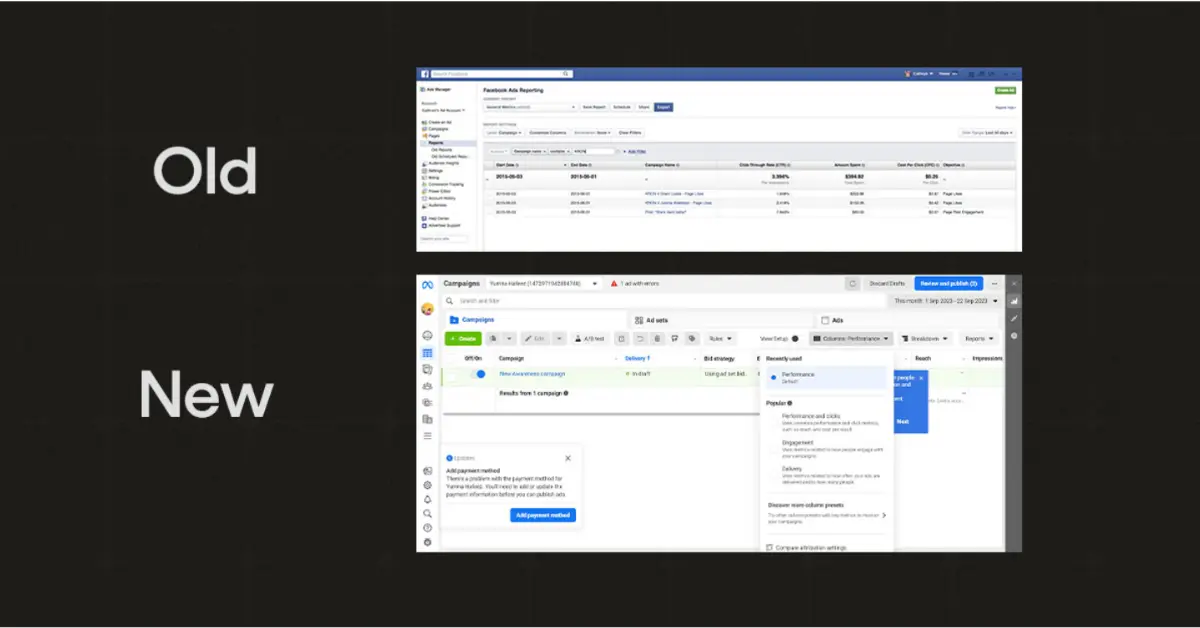
Task: Toggle the View Setup switch
Action: [795, 339]
